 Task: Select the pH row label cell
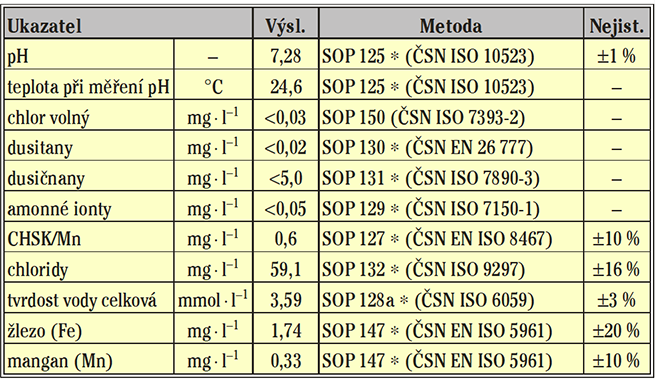click(89, 54)
